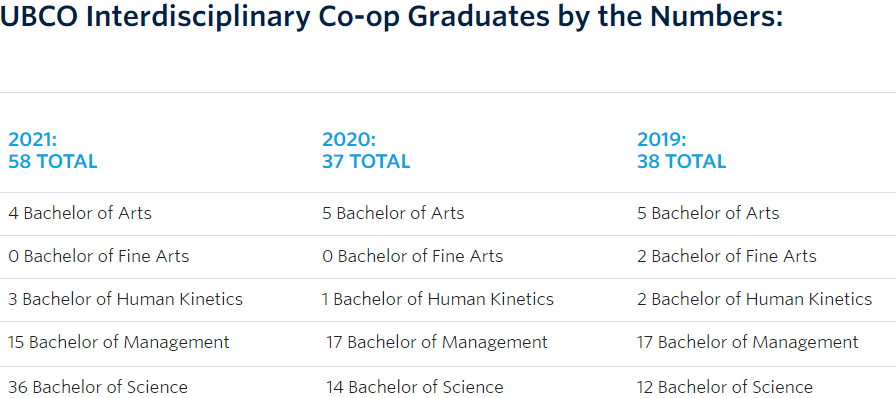Click 0 Bachelor of Fine Arts in 2021
This screenshot has height=398, width=896.
98,256
